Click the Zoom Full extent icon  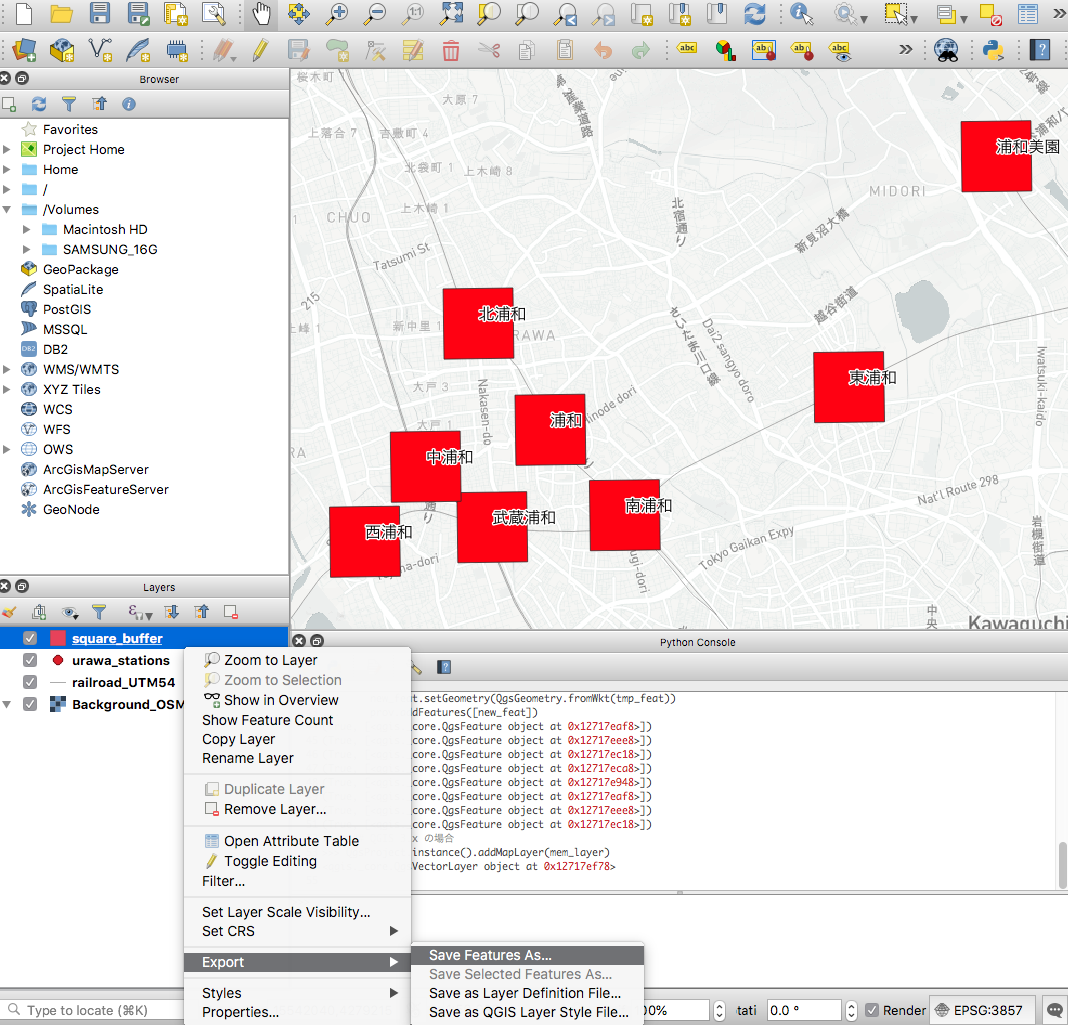(451, 14)
